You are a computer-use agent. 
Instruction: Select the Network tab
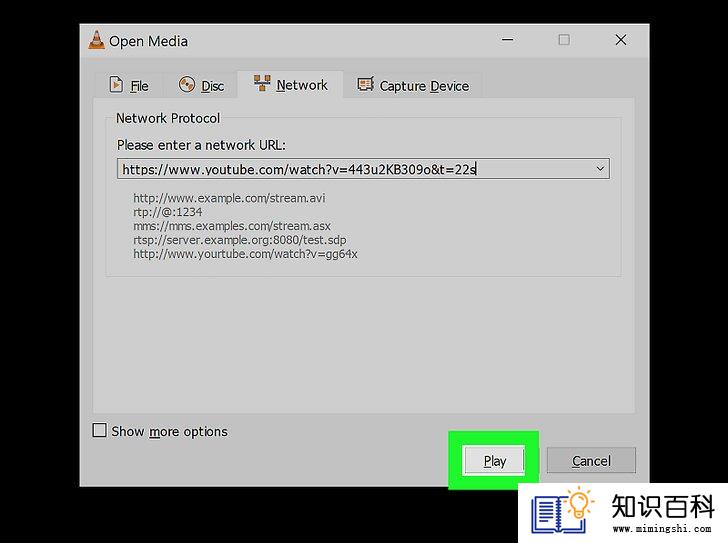[290, 84]
